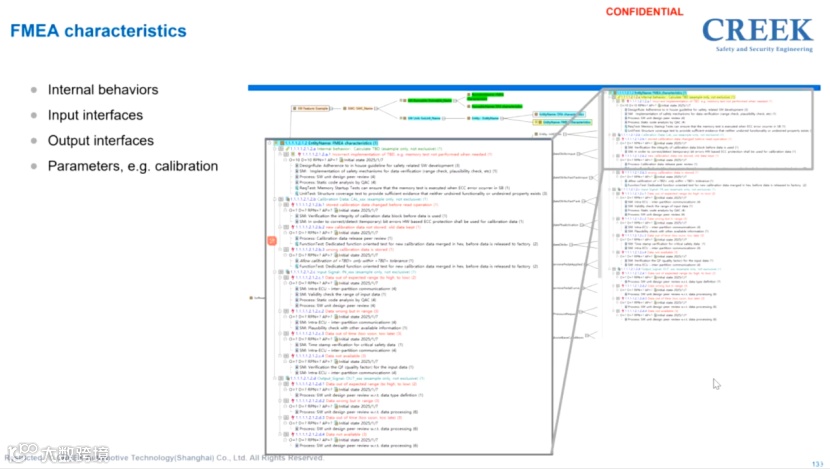Click the 'SW Feature Example' graph node

tap(310, 108)
